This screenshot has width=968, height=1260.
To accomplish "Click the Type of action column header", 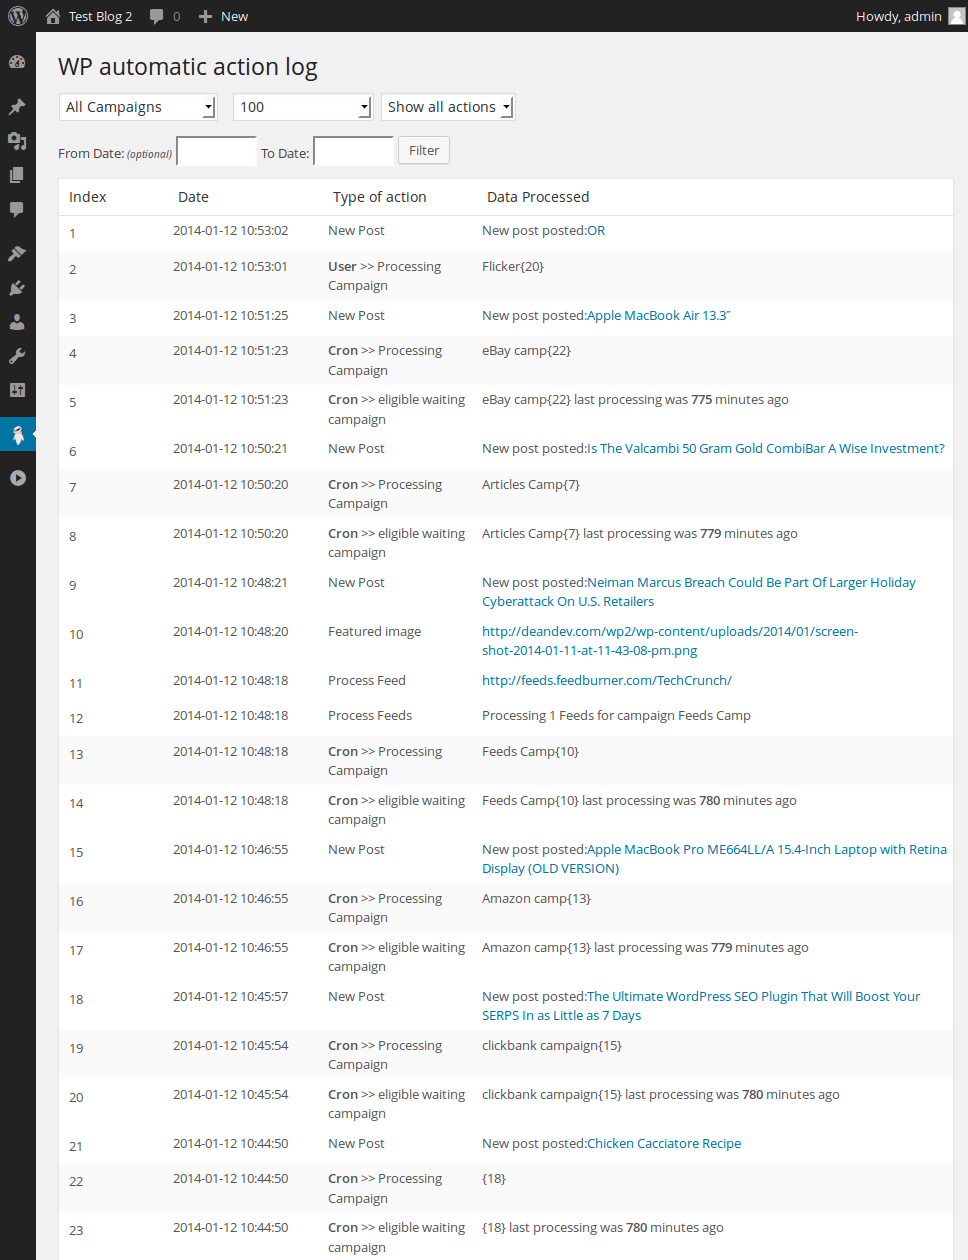I will point(380,197).
